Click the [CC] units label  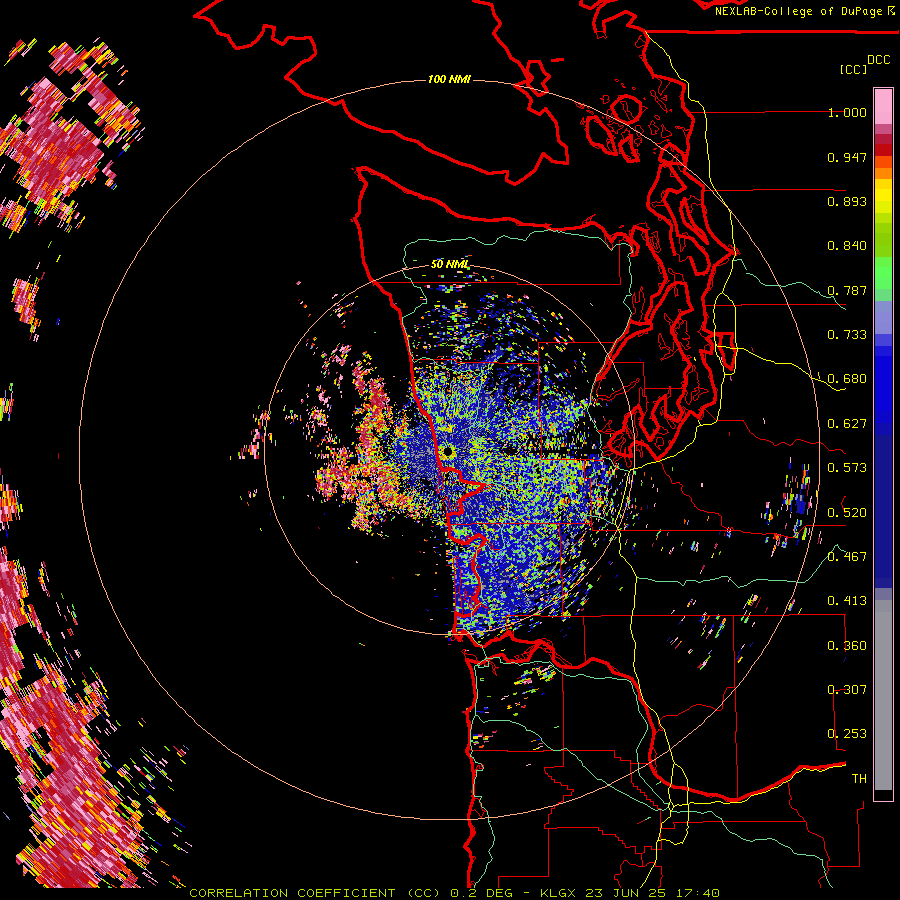853,69
